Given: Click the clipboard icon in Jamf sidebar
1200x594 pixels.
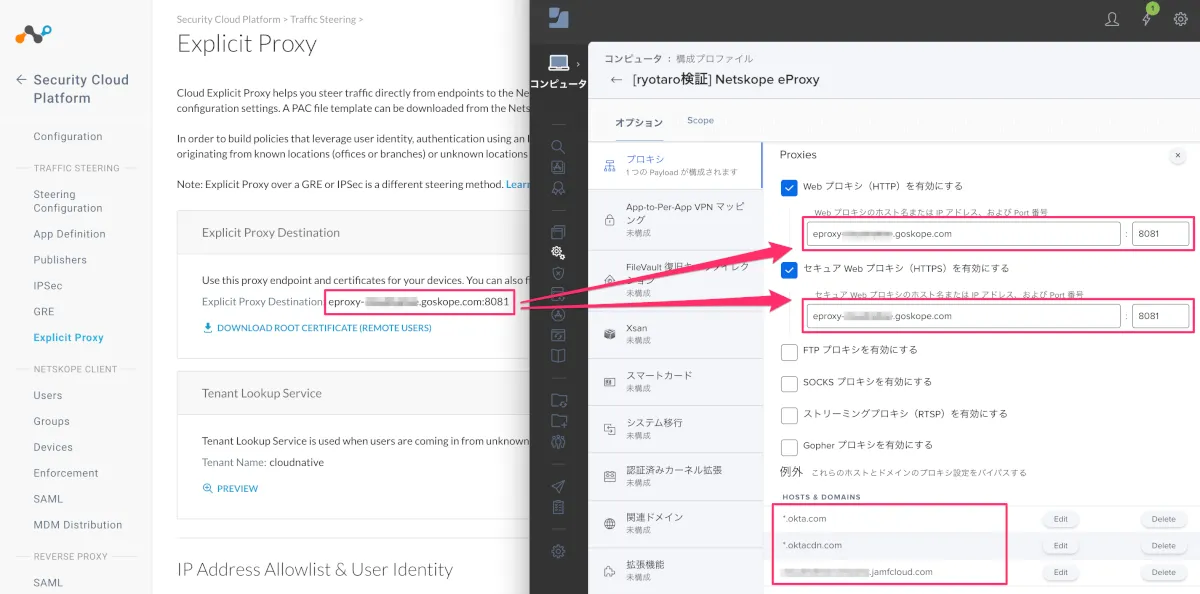Looking at the screenshot, I should pos(558,508).
